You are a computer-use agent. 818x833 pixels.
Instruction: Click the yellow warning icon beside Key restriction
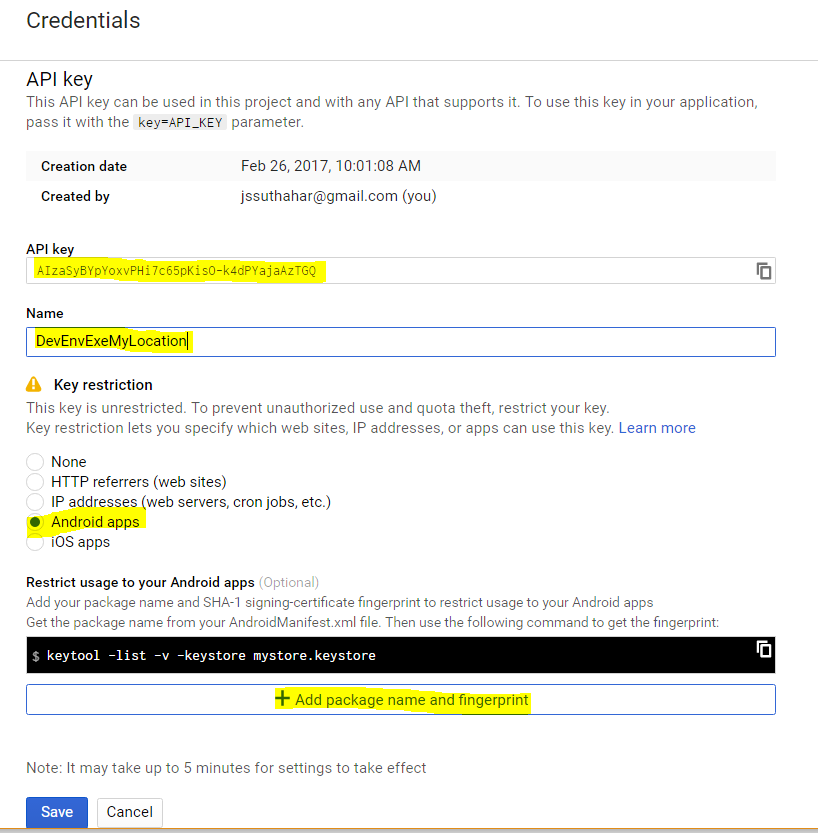[x=33, y=384]
